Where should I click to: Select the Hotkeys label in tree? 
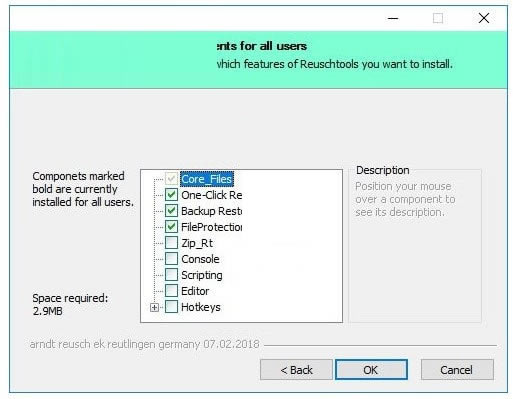tap(201, 307)
